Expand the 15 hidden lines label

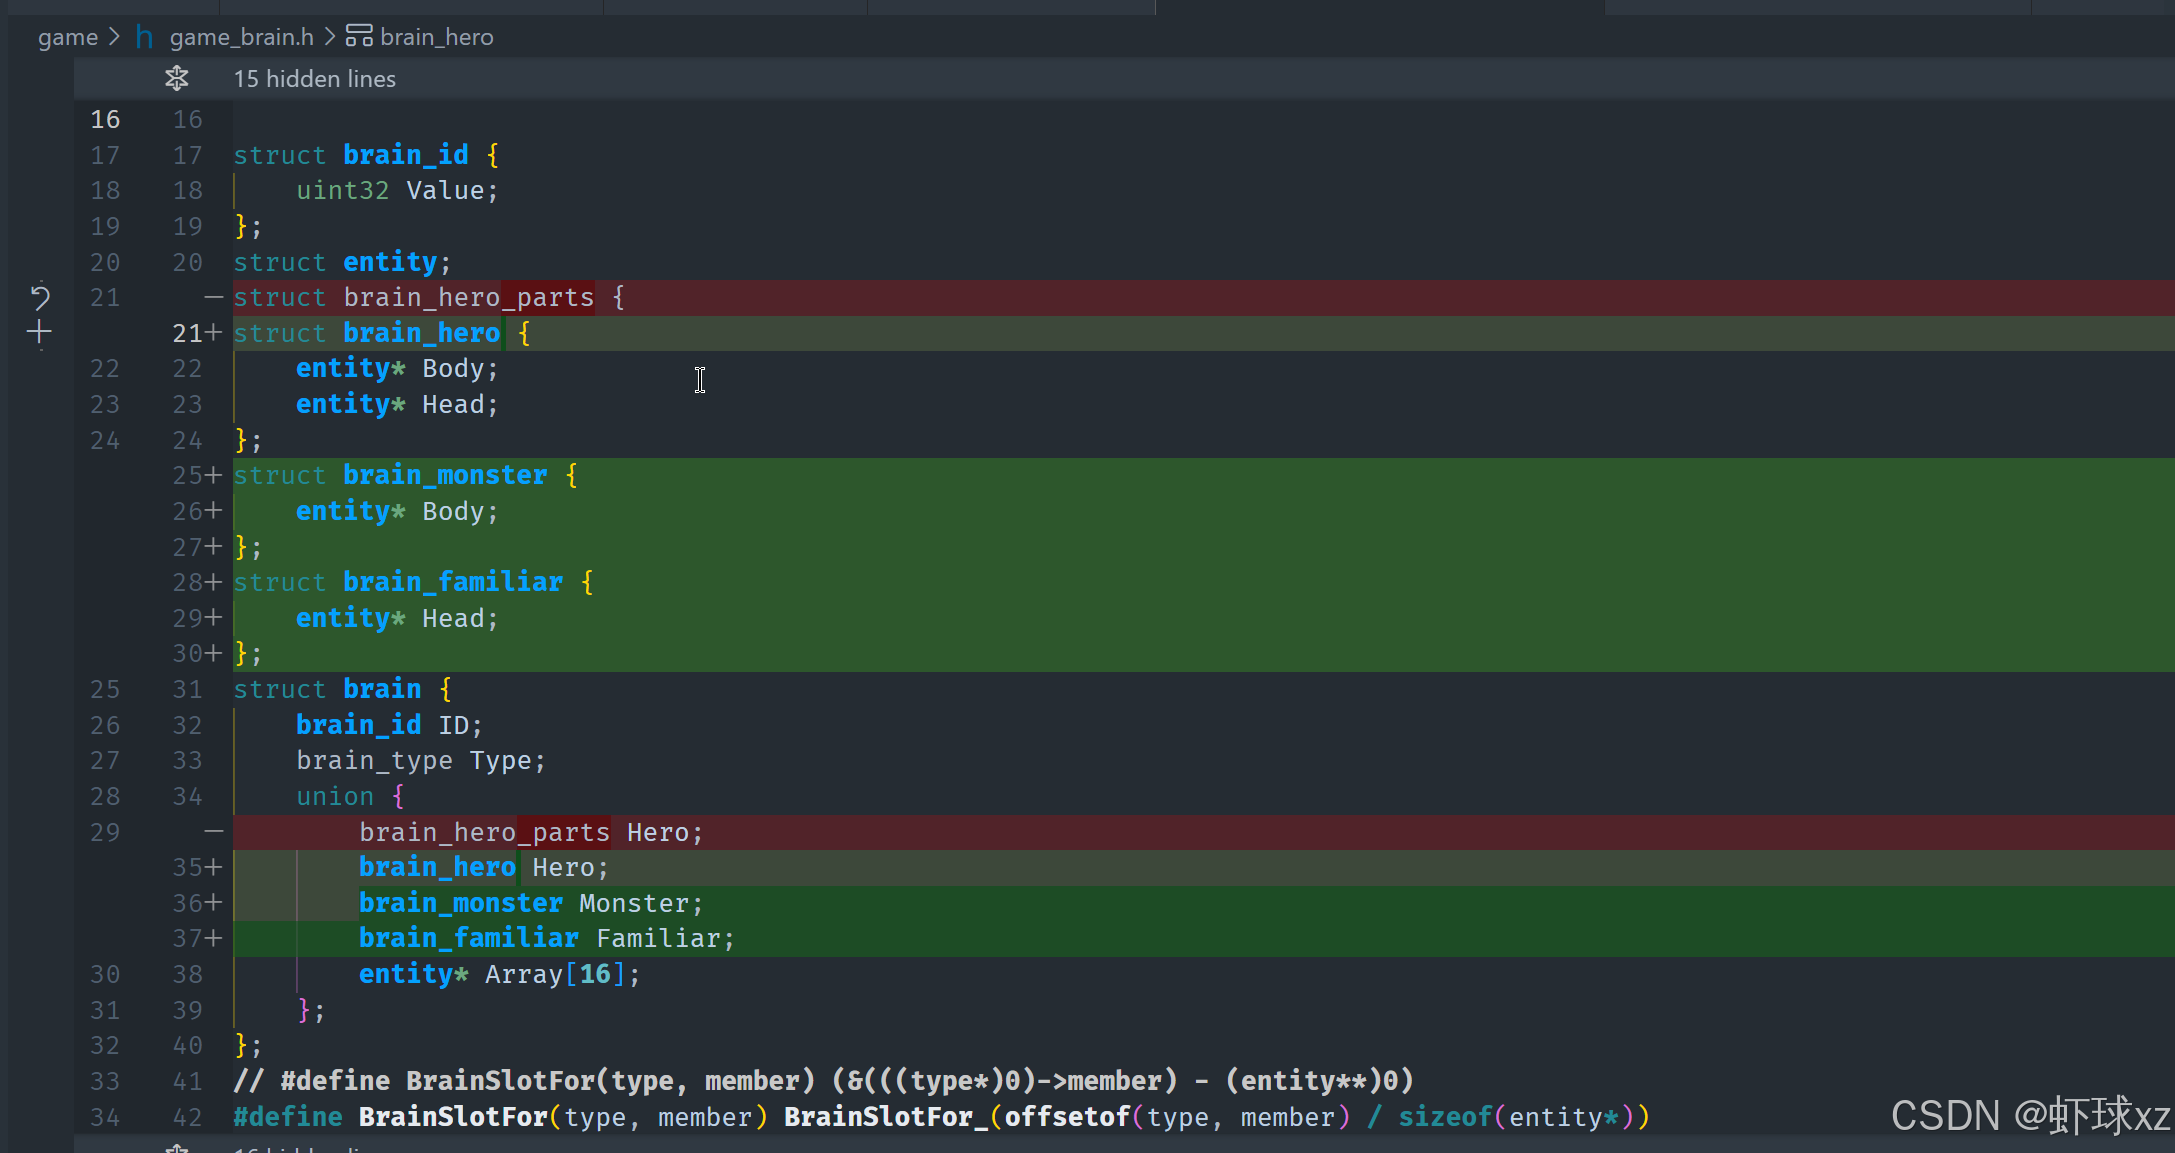314,79
